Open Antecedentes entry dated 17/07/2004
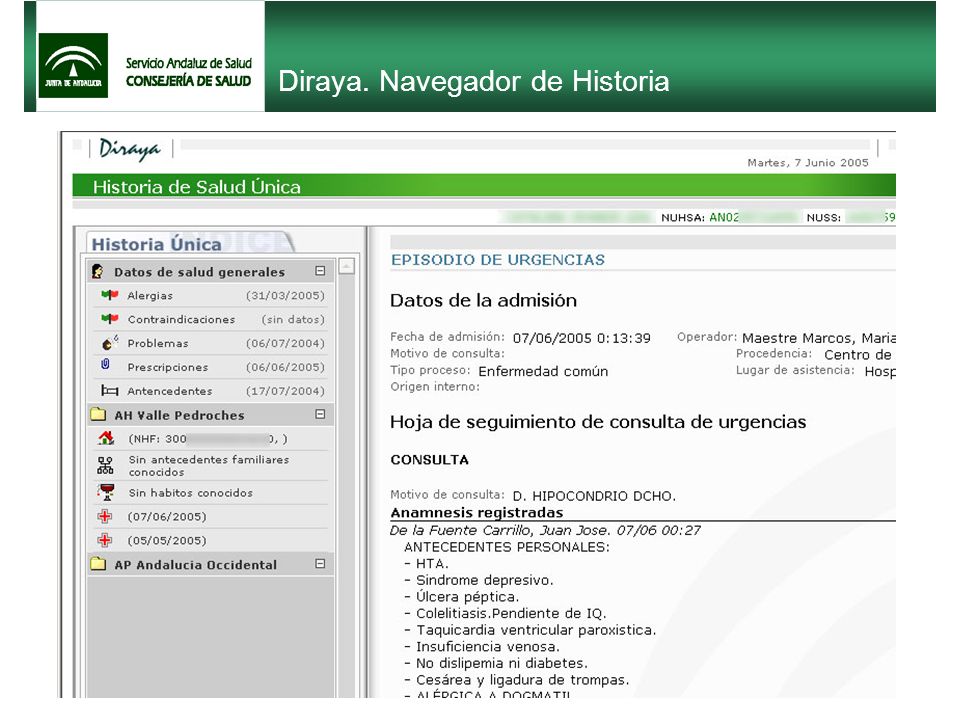The image size is (960, 720). (x=211, y=391)
